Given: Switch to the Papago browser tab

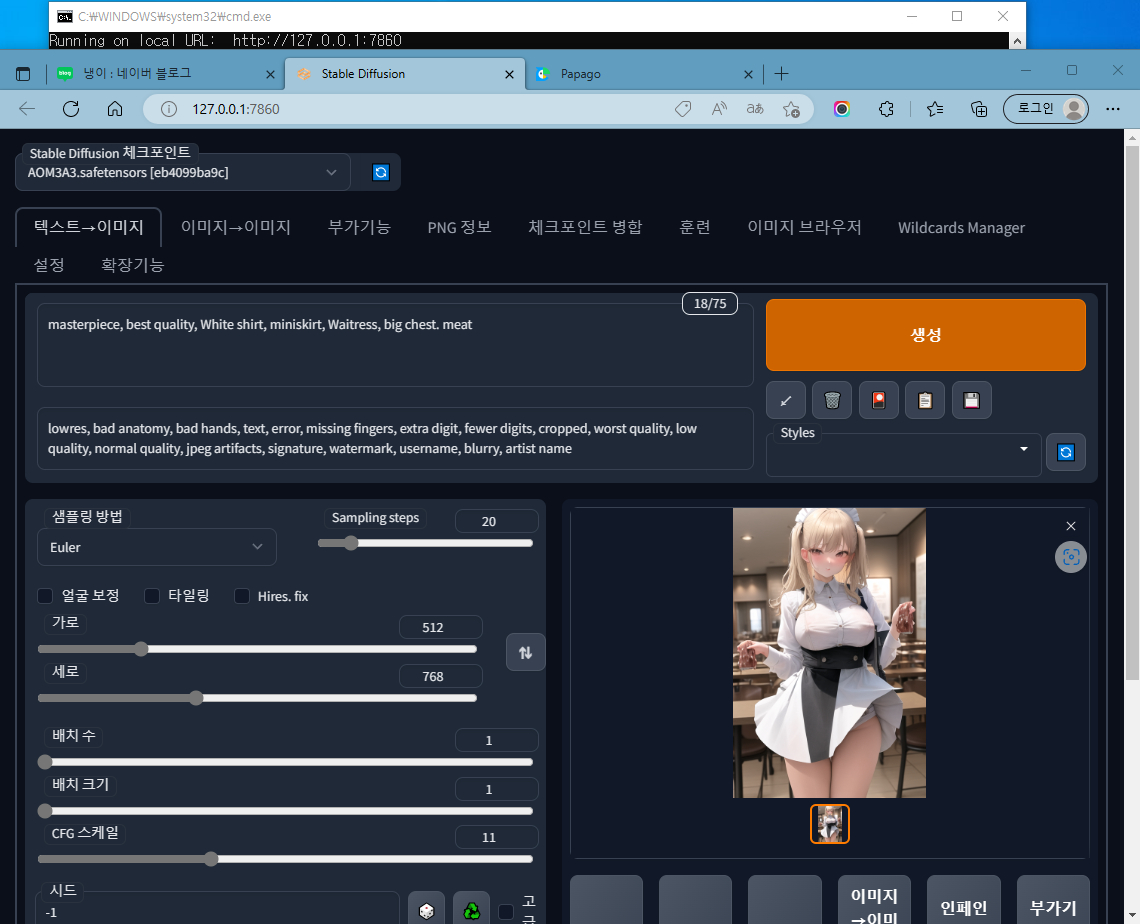Looking at the screenshot, I should (x=643, y=73).
